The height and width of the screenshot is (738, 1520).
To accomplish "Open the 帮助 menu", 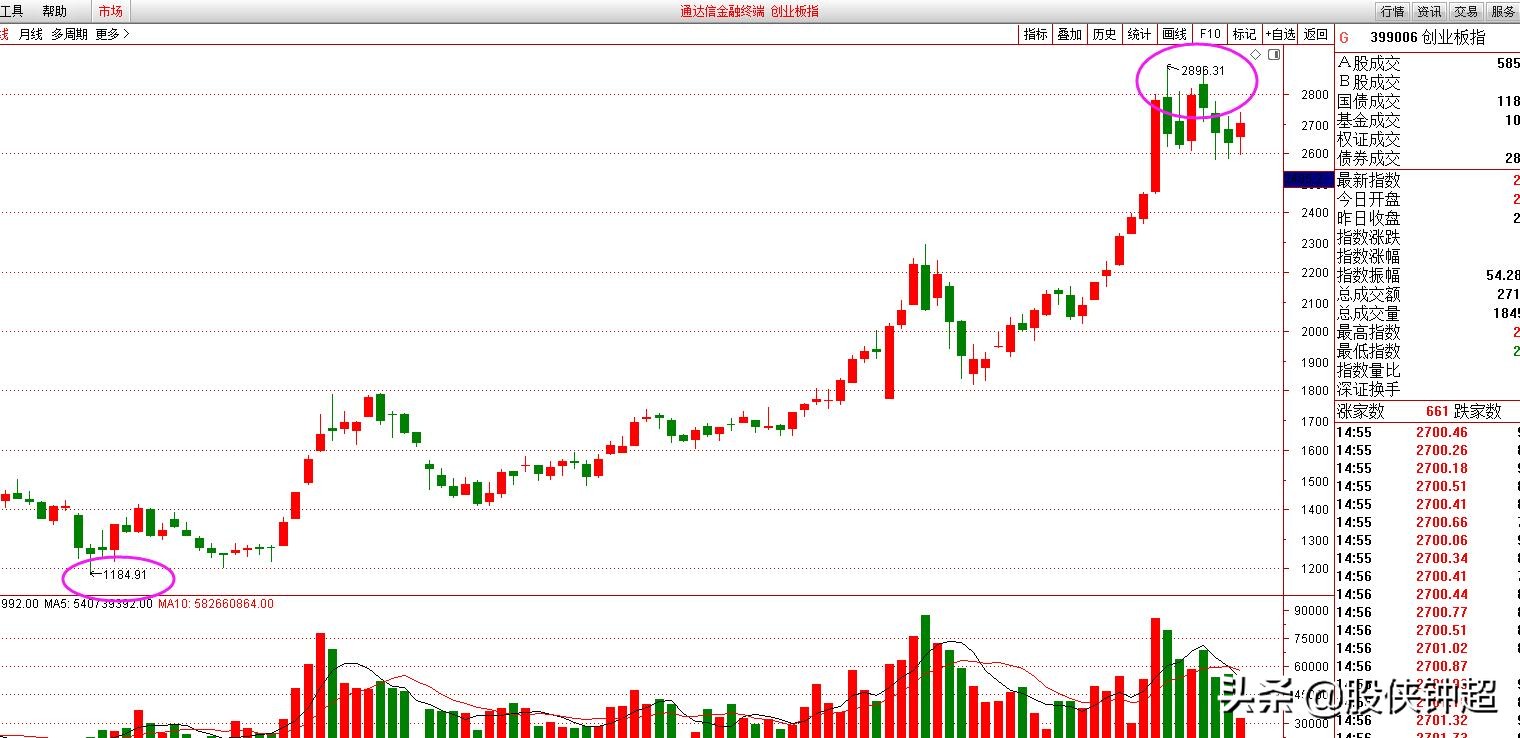I will [55, 11].
